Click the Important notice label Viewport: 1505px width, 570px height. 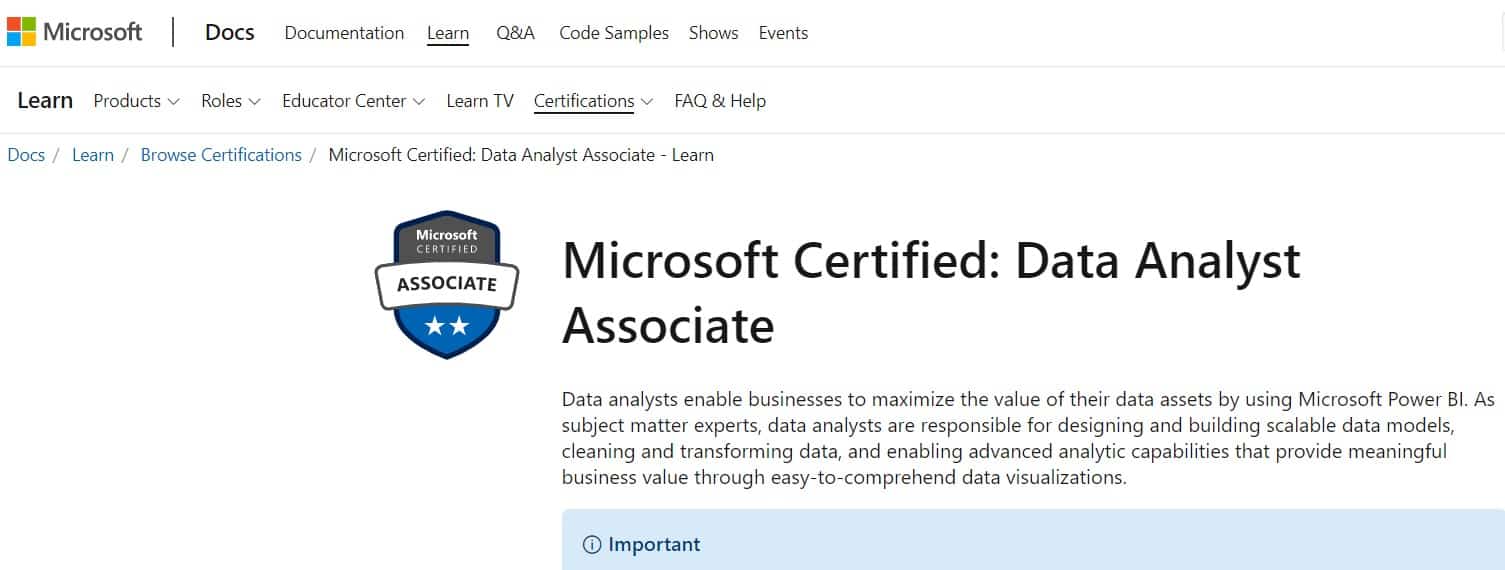tap(654, 545)
